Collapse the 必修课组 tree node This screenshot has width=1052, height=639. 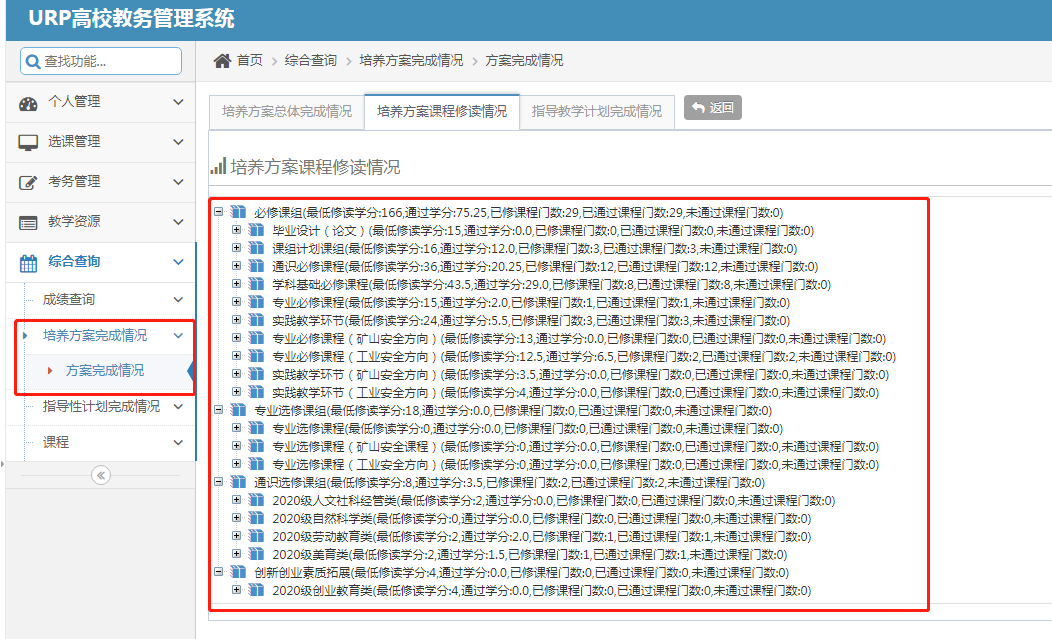pos(218,212)
